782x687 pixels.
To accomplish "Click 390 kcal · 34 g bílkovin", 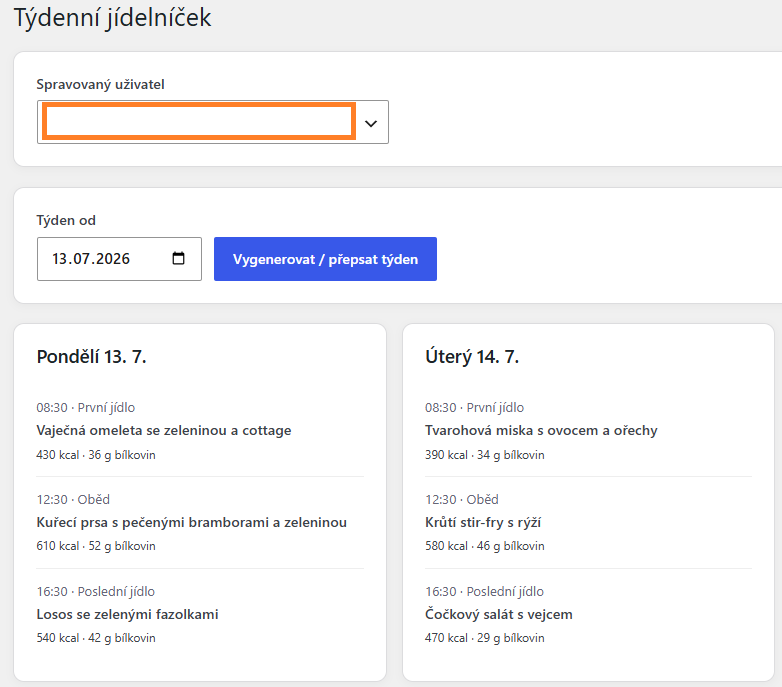I will coord(485,455).
